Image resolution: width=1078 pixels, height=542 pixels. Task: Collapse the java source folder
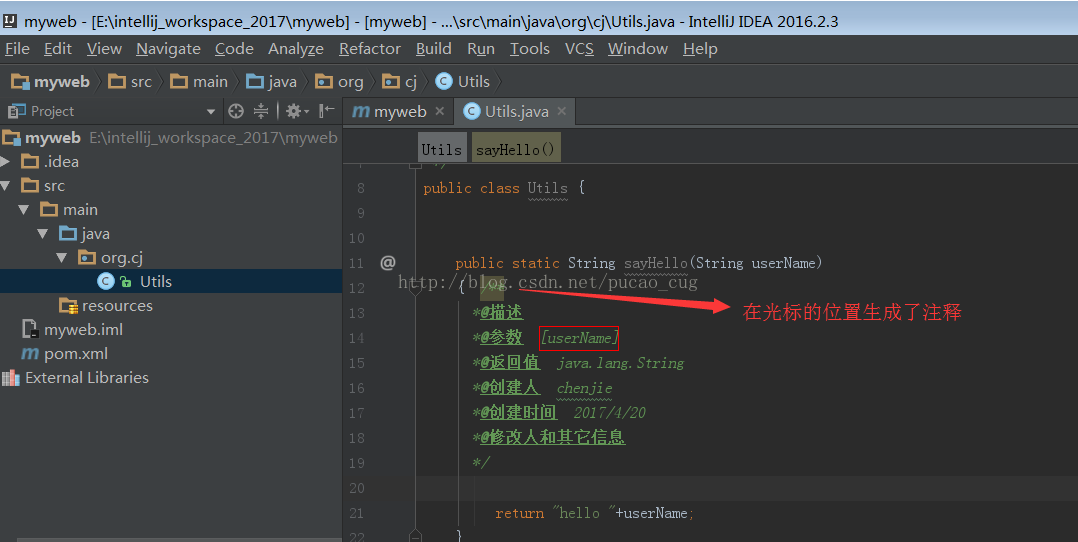coord(43,234)
